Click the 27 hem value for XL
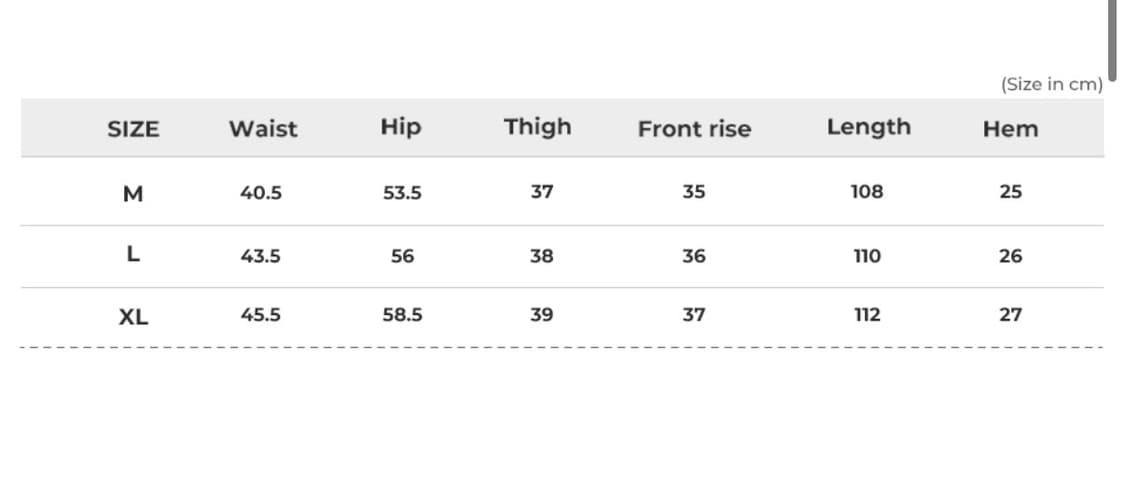The image size is (1125, 493). click(1011, 315)
